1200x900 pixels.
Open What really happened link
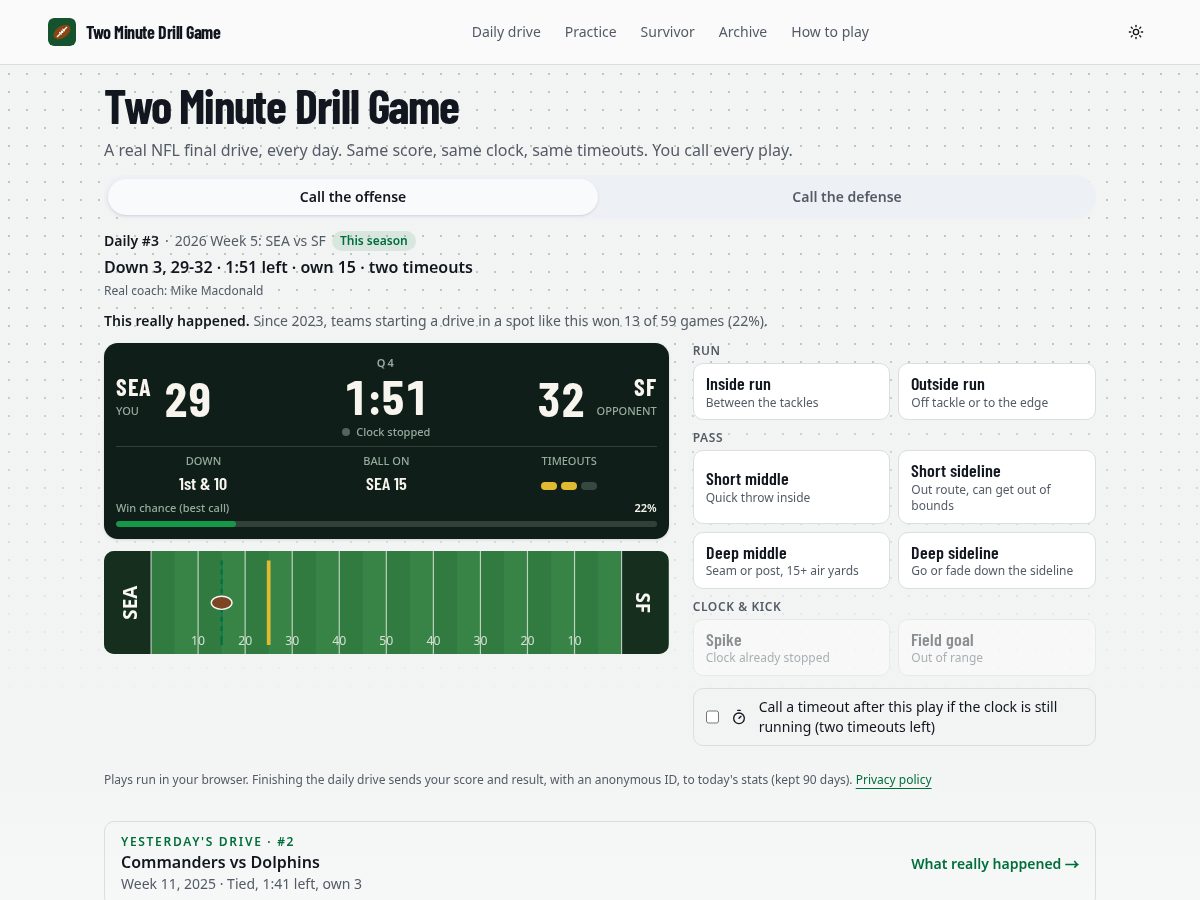click(x=994, y=864)
